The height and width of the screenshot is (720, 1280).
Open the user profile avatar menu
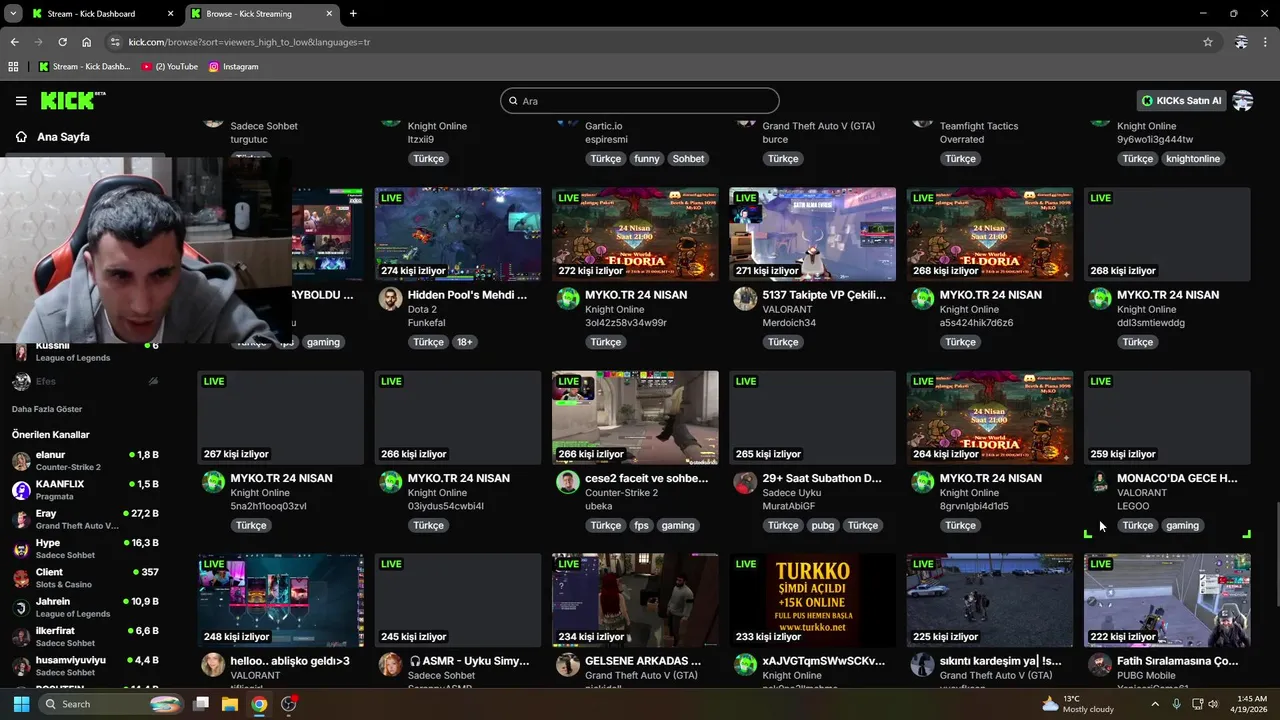tap(1243, 101)
